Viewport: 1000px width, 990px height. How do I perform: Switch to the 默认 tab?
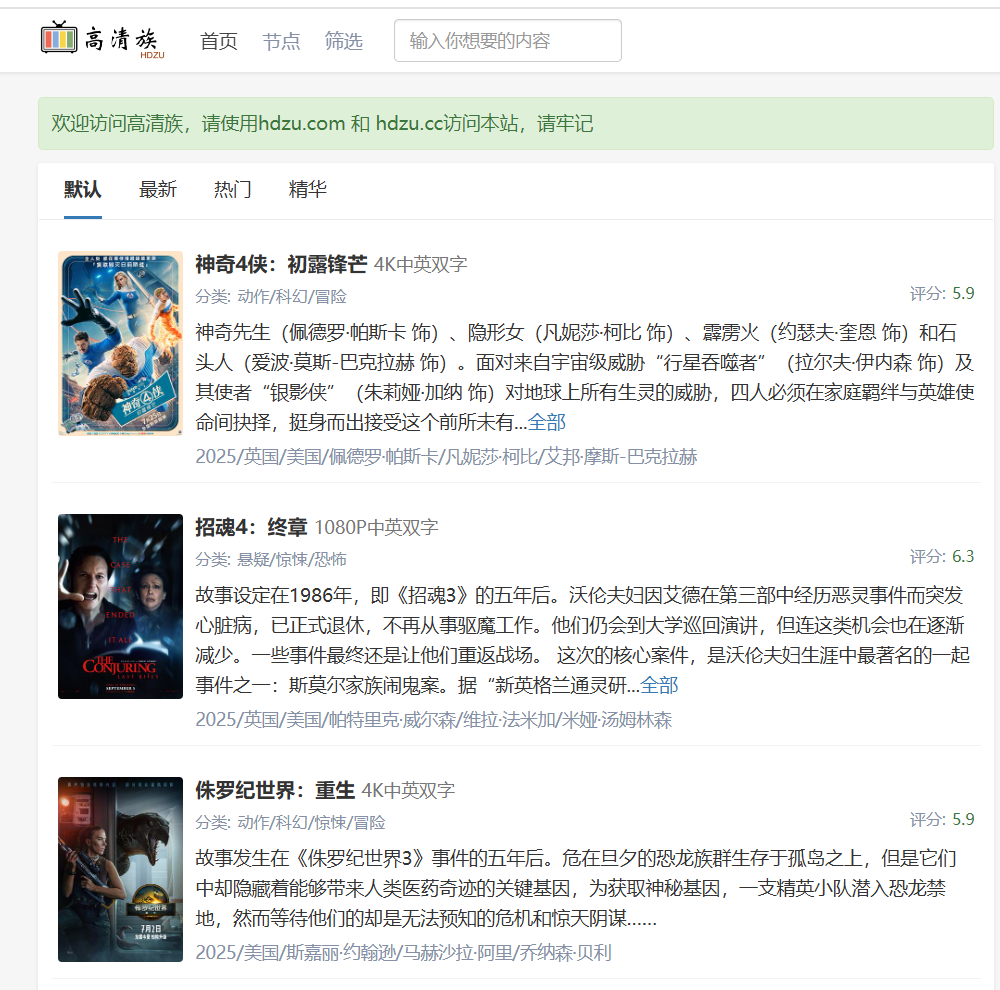pyautogui.click(x=82, y=189)
